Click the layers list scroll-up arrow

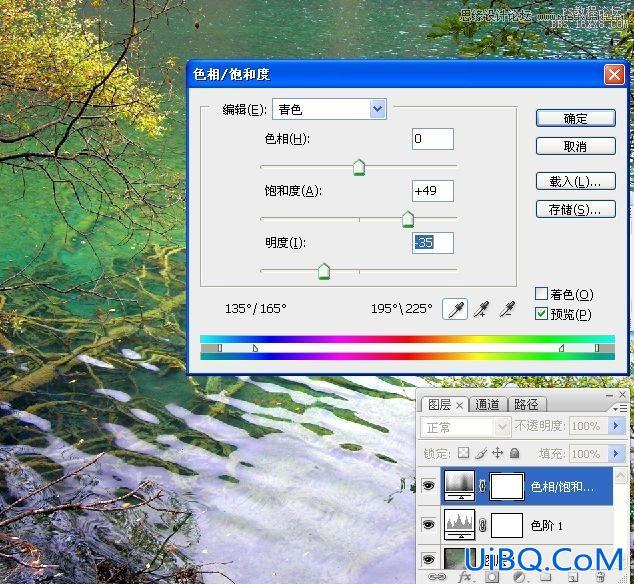[x=621, y=476]
